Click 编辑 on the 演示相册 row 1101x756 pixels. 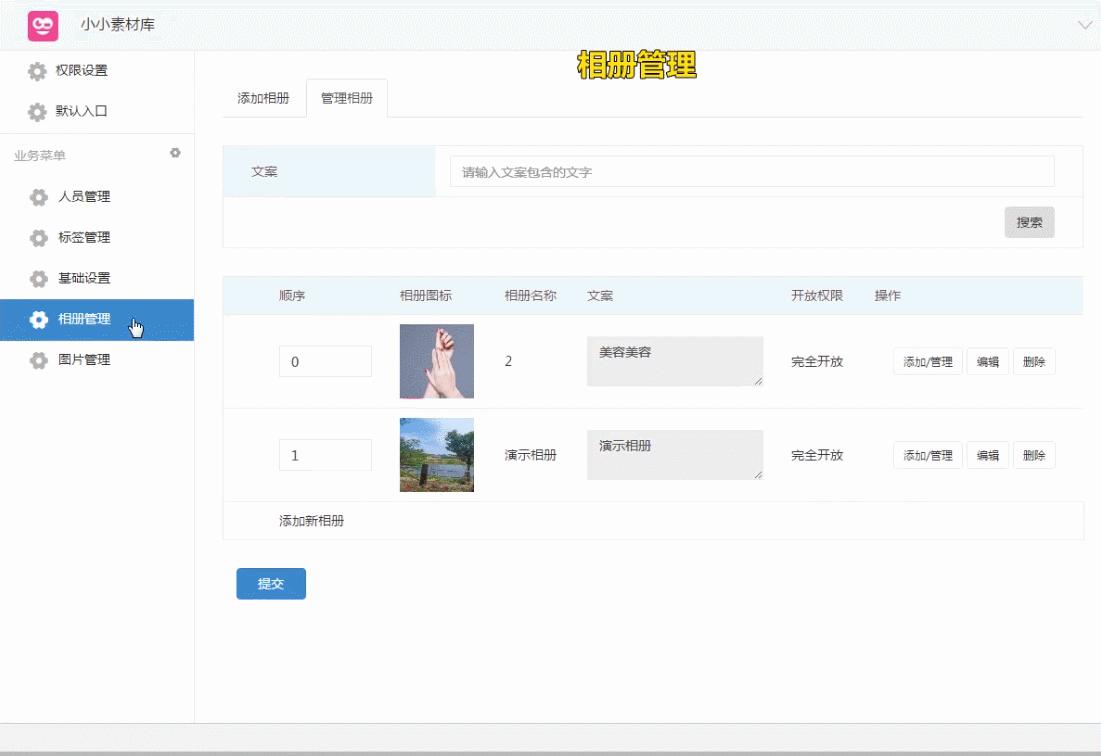986,455
